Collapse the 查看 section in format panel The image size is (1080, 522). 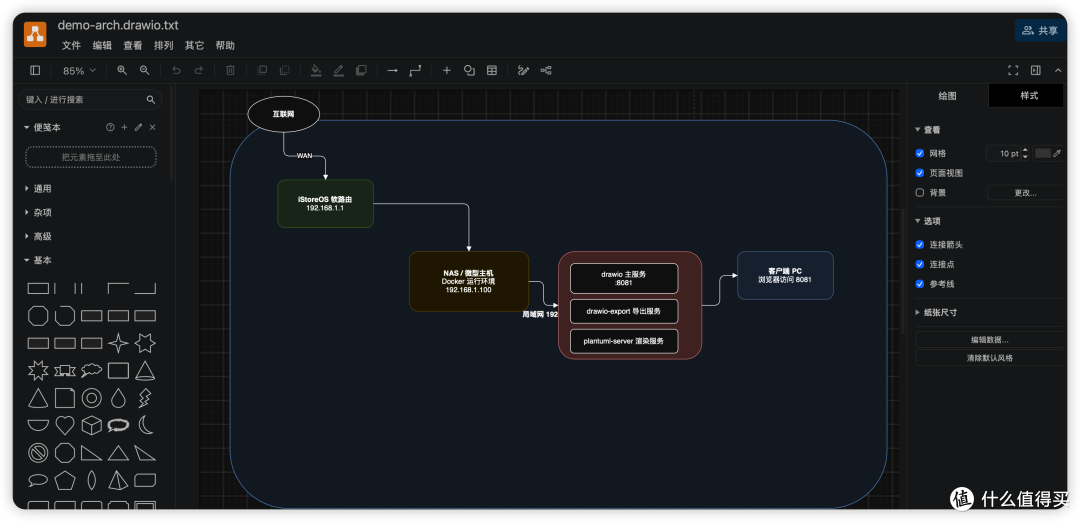[928, 129]
